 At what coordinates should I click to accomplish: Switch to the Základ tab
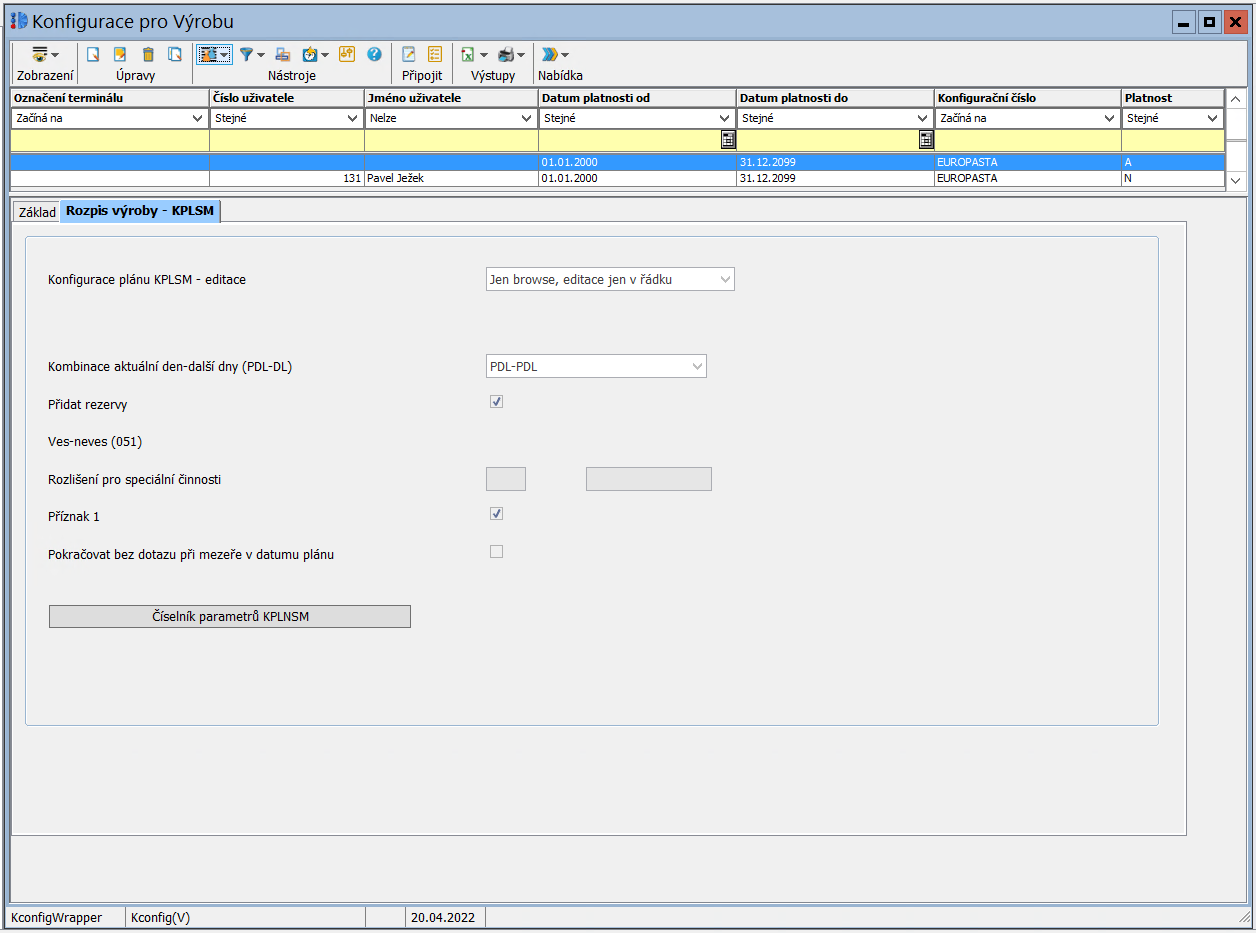[38, 212]
